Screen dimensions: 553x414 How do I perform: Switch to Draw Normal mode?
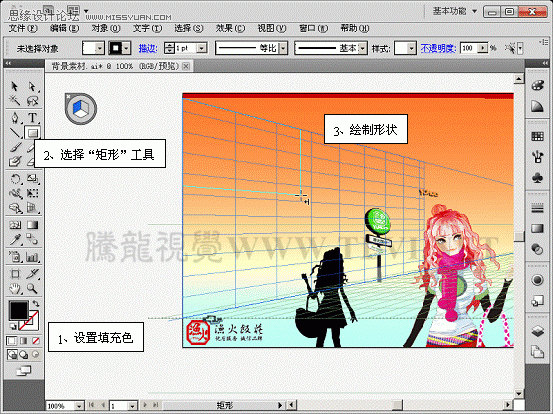pyautogui.click(x=12, y=354)
